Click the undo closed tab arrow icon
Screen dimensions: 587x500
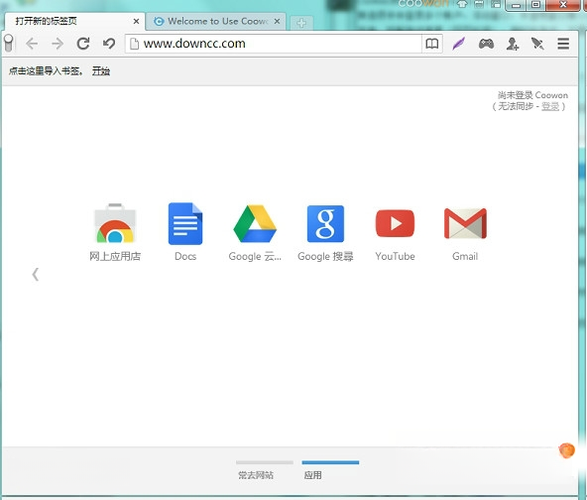pyautogui.click(x=109, y=44)
